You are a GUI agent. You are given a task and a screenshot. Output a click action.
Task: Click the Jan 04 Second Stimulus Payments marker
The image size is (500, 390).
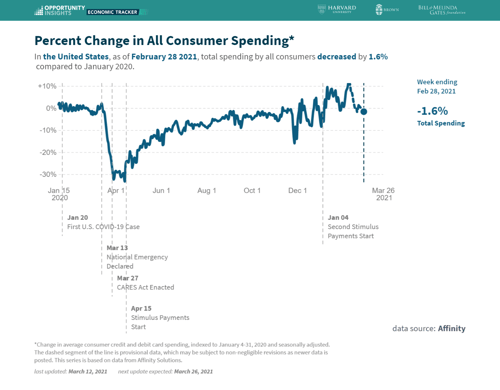coord(353,227)
